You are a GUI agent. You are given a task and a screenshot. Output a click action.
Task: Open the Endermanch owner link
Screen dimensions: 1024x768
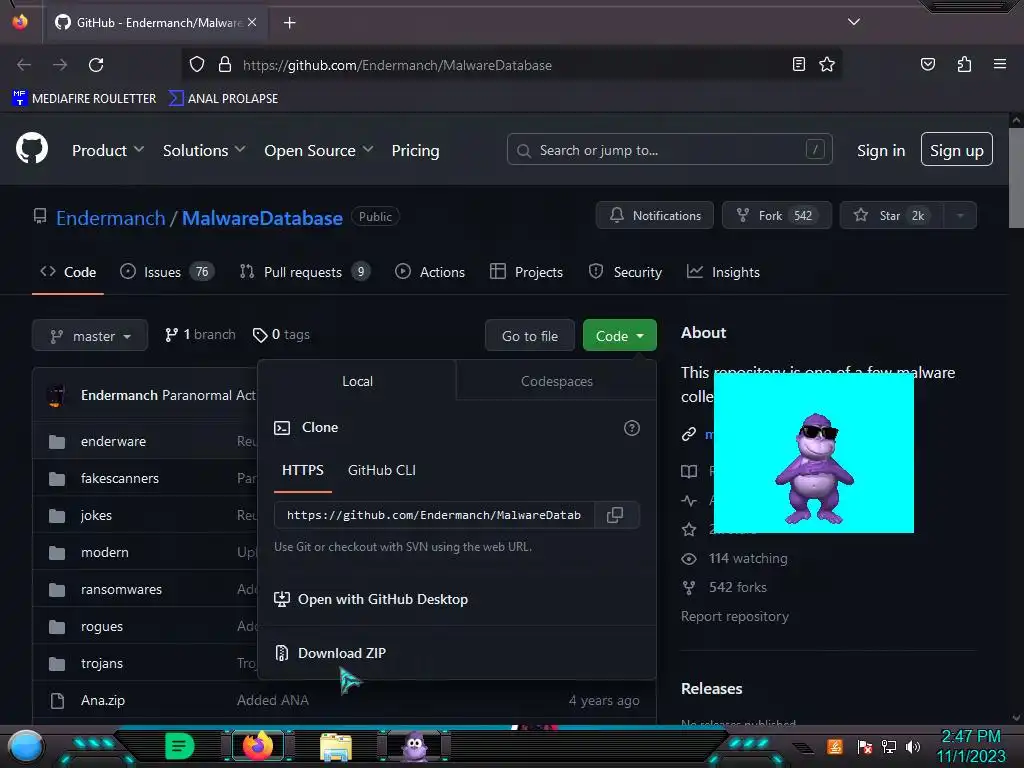[110, 217]
